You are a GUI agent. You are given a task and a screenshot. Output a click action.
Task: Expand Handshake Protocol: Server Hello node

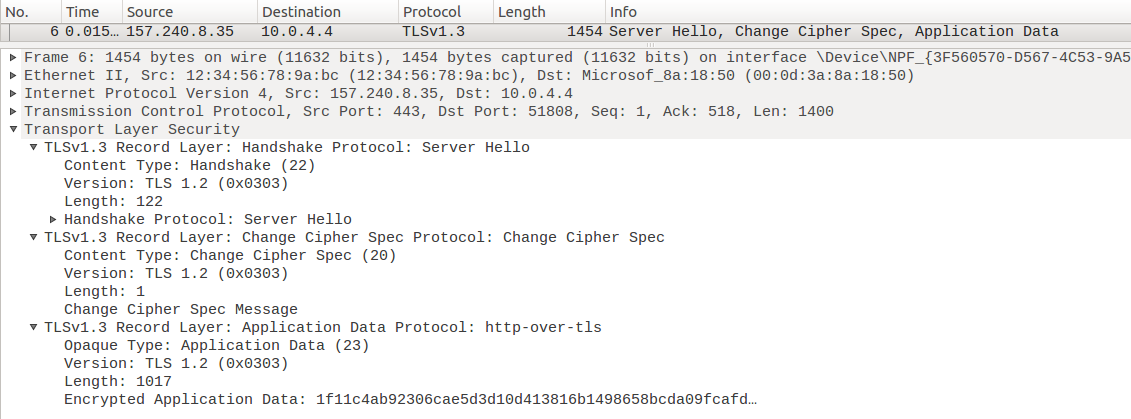(x=53, y=219)
